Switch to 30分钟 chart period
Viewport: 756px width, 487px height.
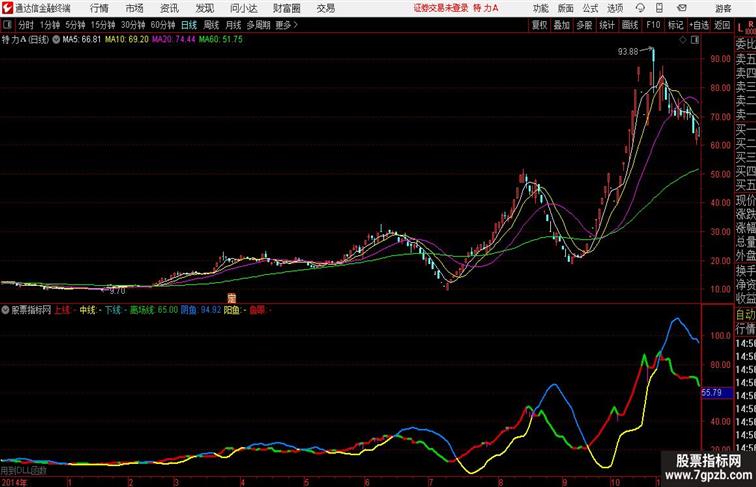pos(133,25)
